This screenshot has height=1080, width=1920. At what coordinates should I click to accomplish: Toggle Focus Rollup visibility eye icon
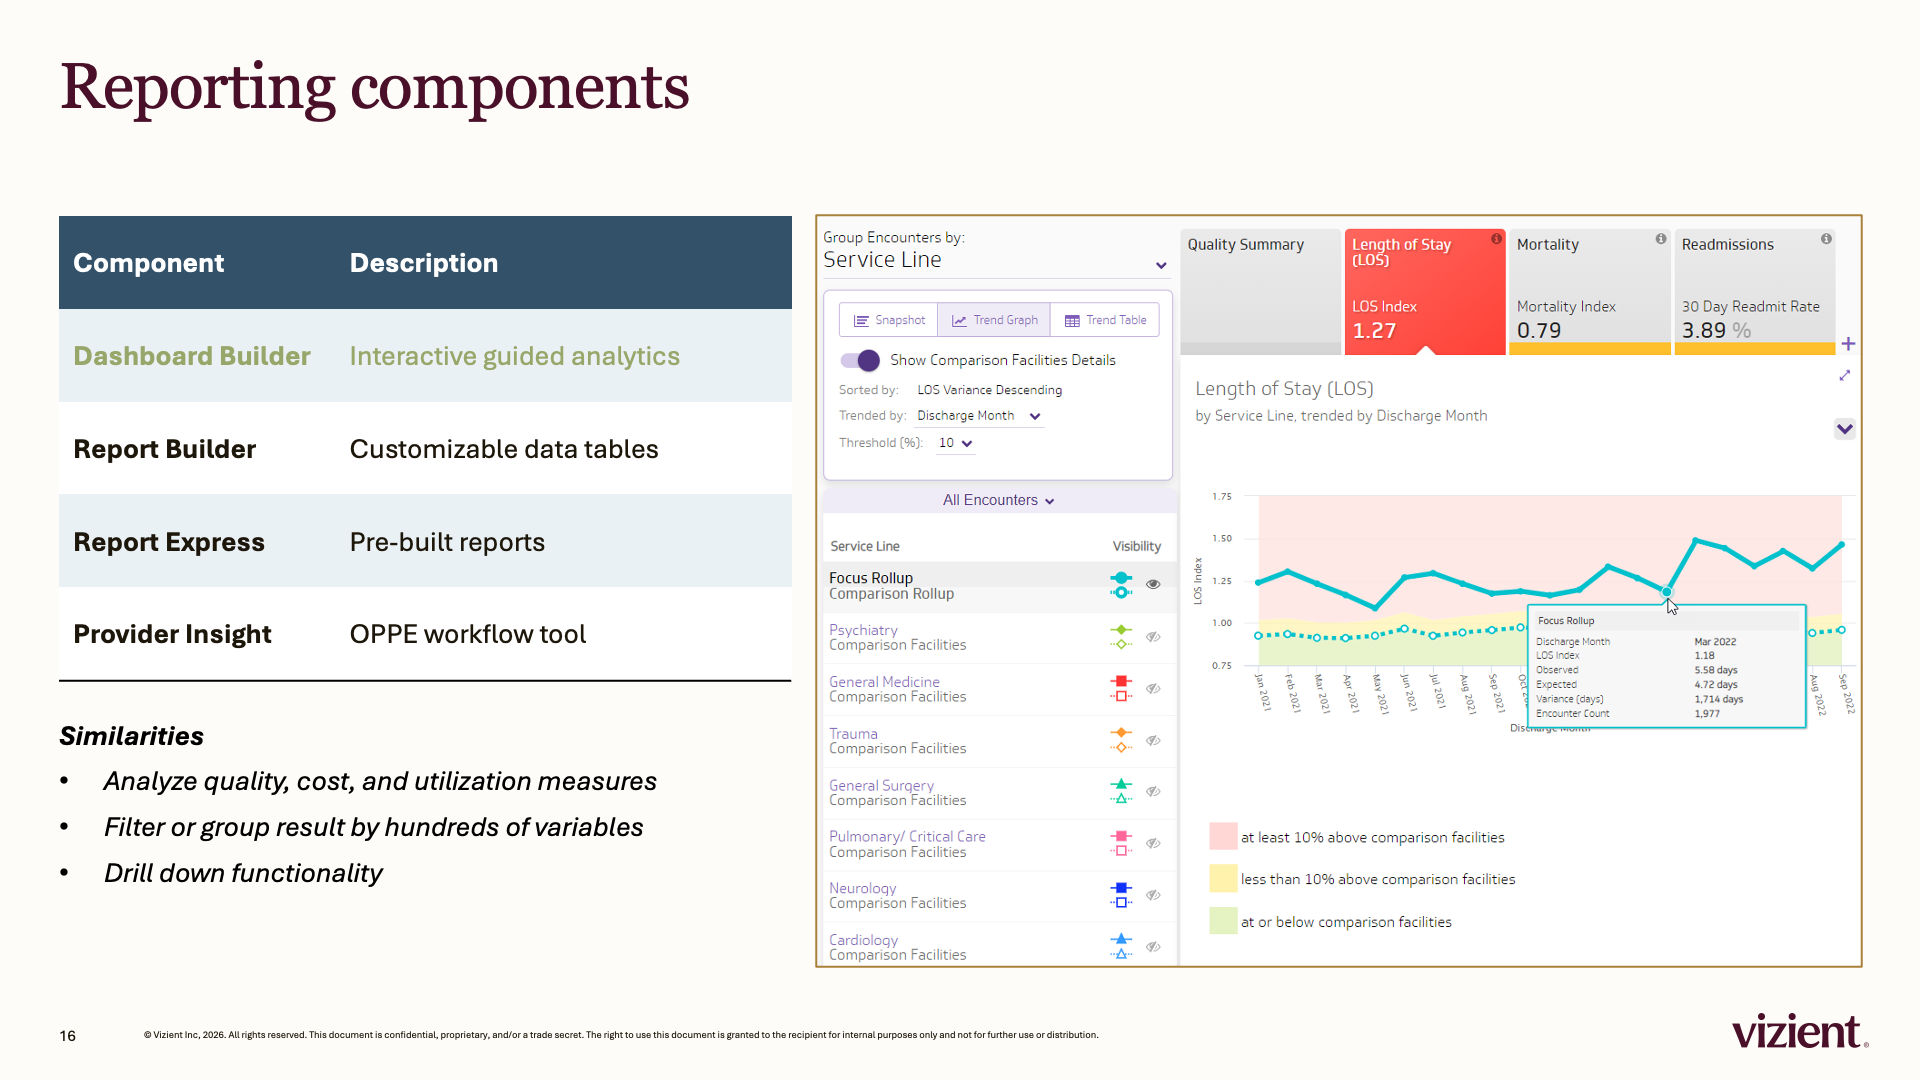[x=1153, y=585]
